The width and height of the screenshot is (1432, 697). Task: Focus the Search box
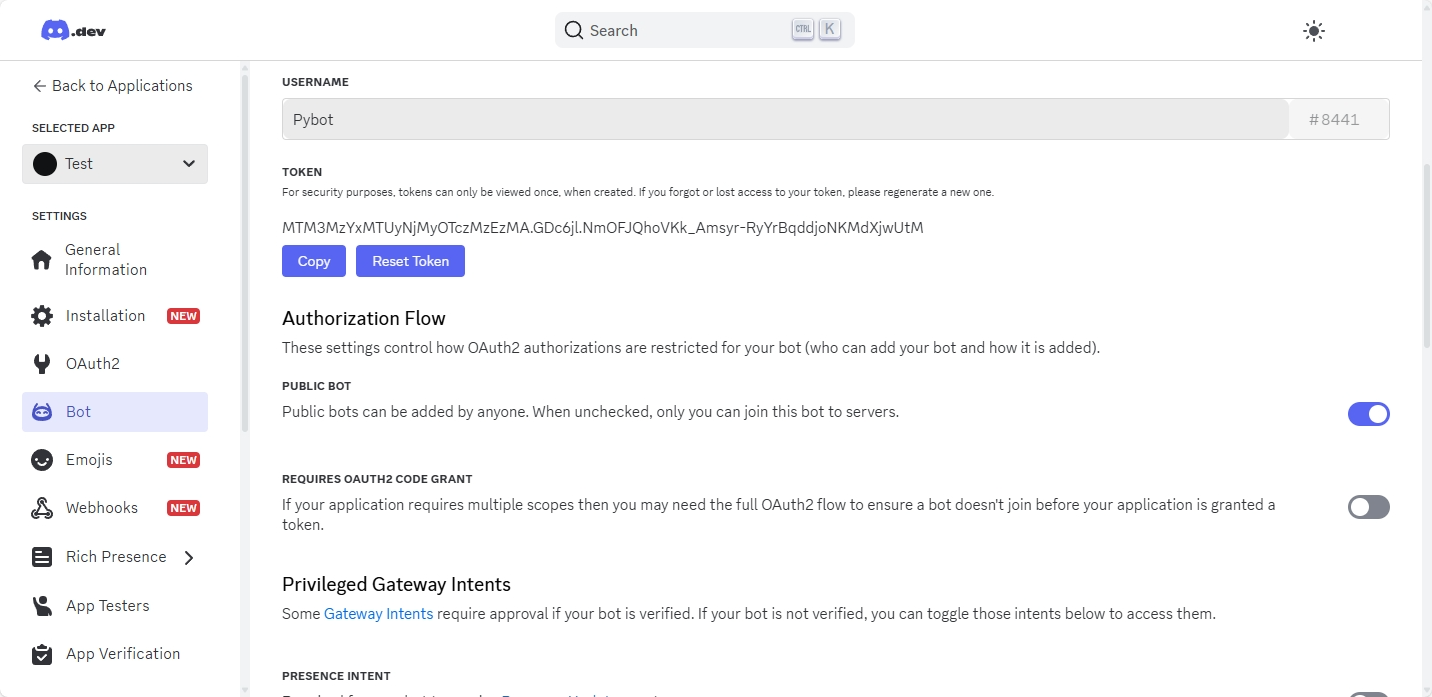coord(705,30)
